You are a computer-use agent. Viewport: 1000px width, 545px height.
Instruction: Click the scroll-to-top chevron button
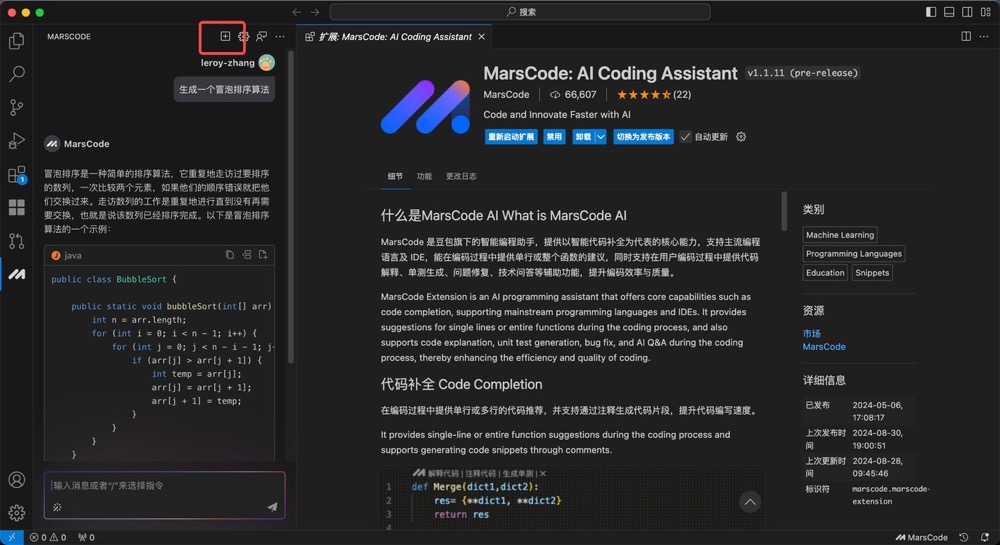pos(750,502)
